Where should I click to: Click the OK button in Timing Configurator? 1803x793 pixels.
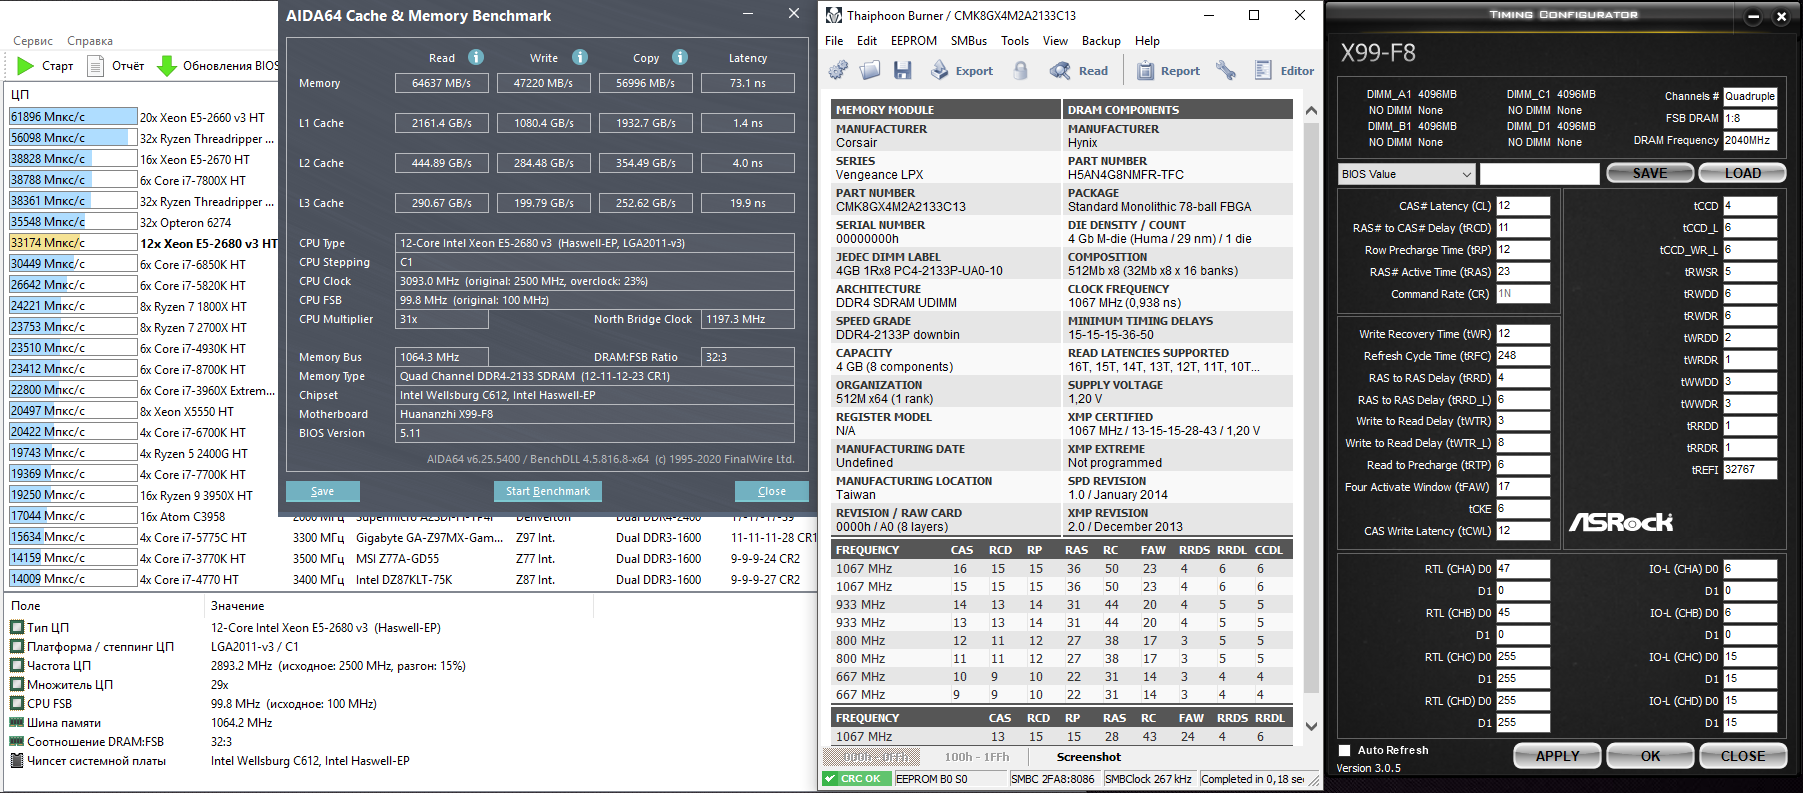[1650, 756]
